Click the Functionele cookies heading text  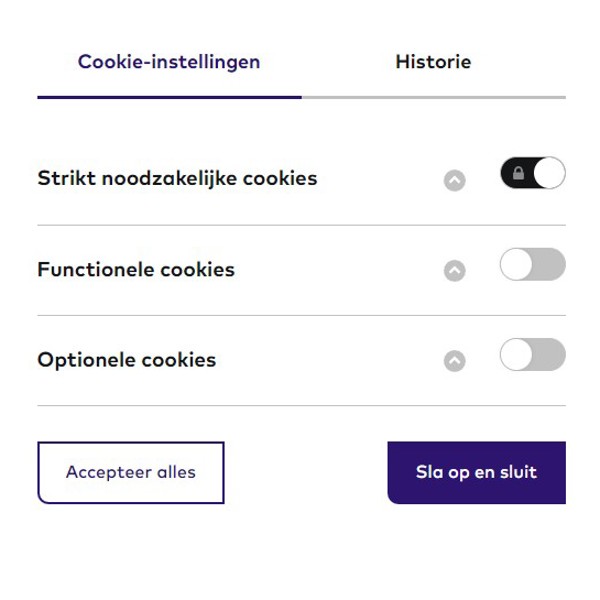coord(136,269)
